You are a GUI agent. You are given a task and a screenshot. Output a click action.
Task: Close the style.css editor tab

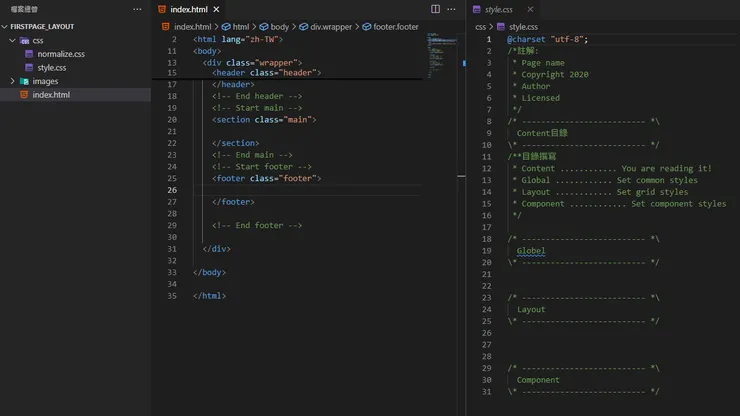pos(532,9)
